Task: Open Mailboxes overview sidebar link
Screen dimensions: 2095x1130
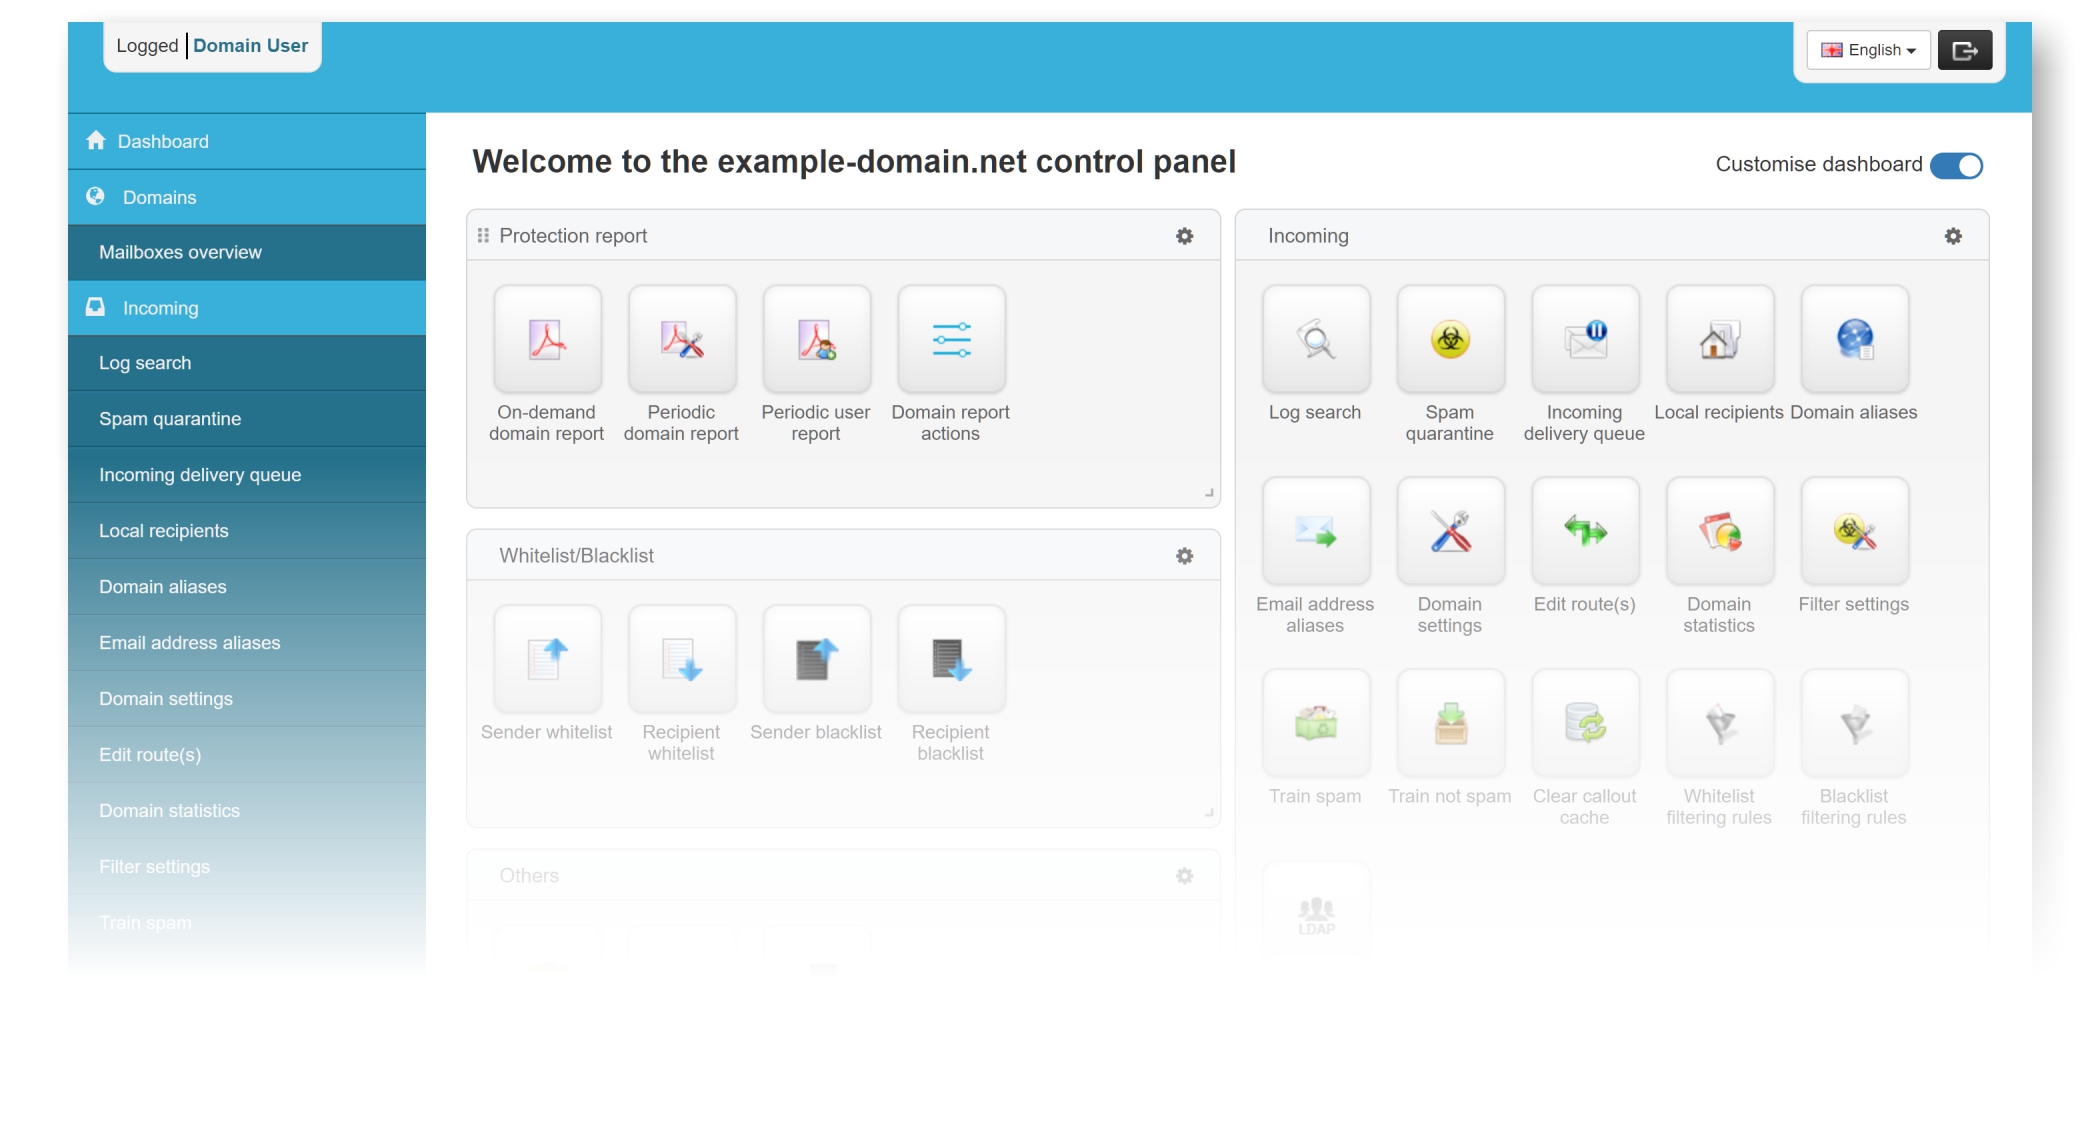Action: [x=180, y=253]
